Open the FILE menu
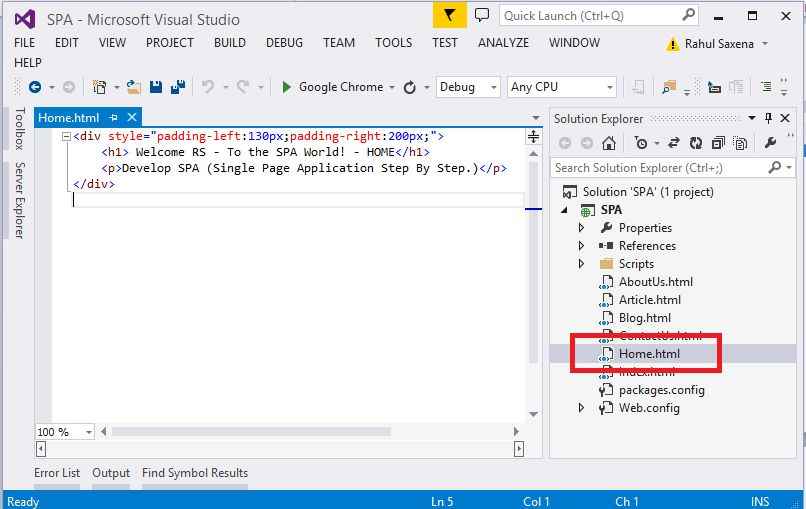806x509 pixels. [x=25, y=43]
